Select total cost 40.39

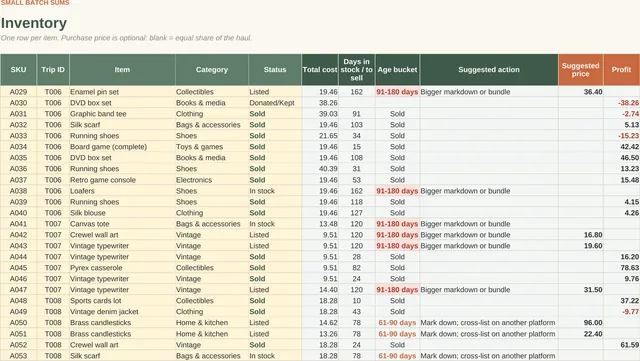pos(320,169)
